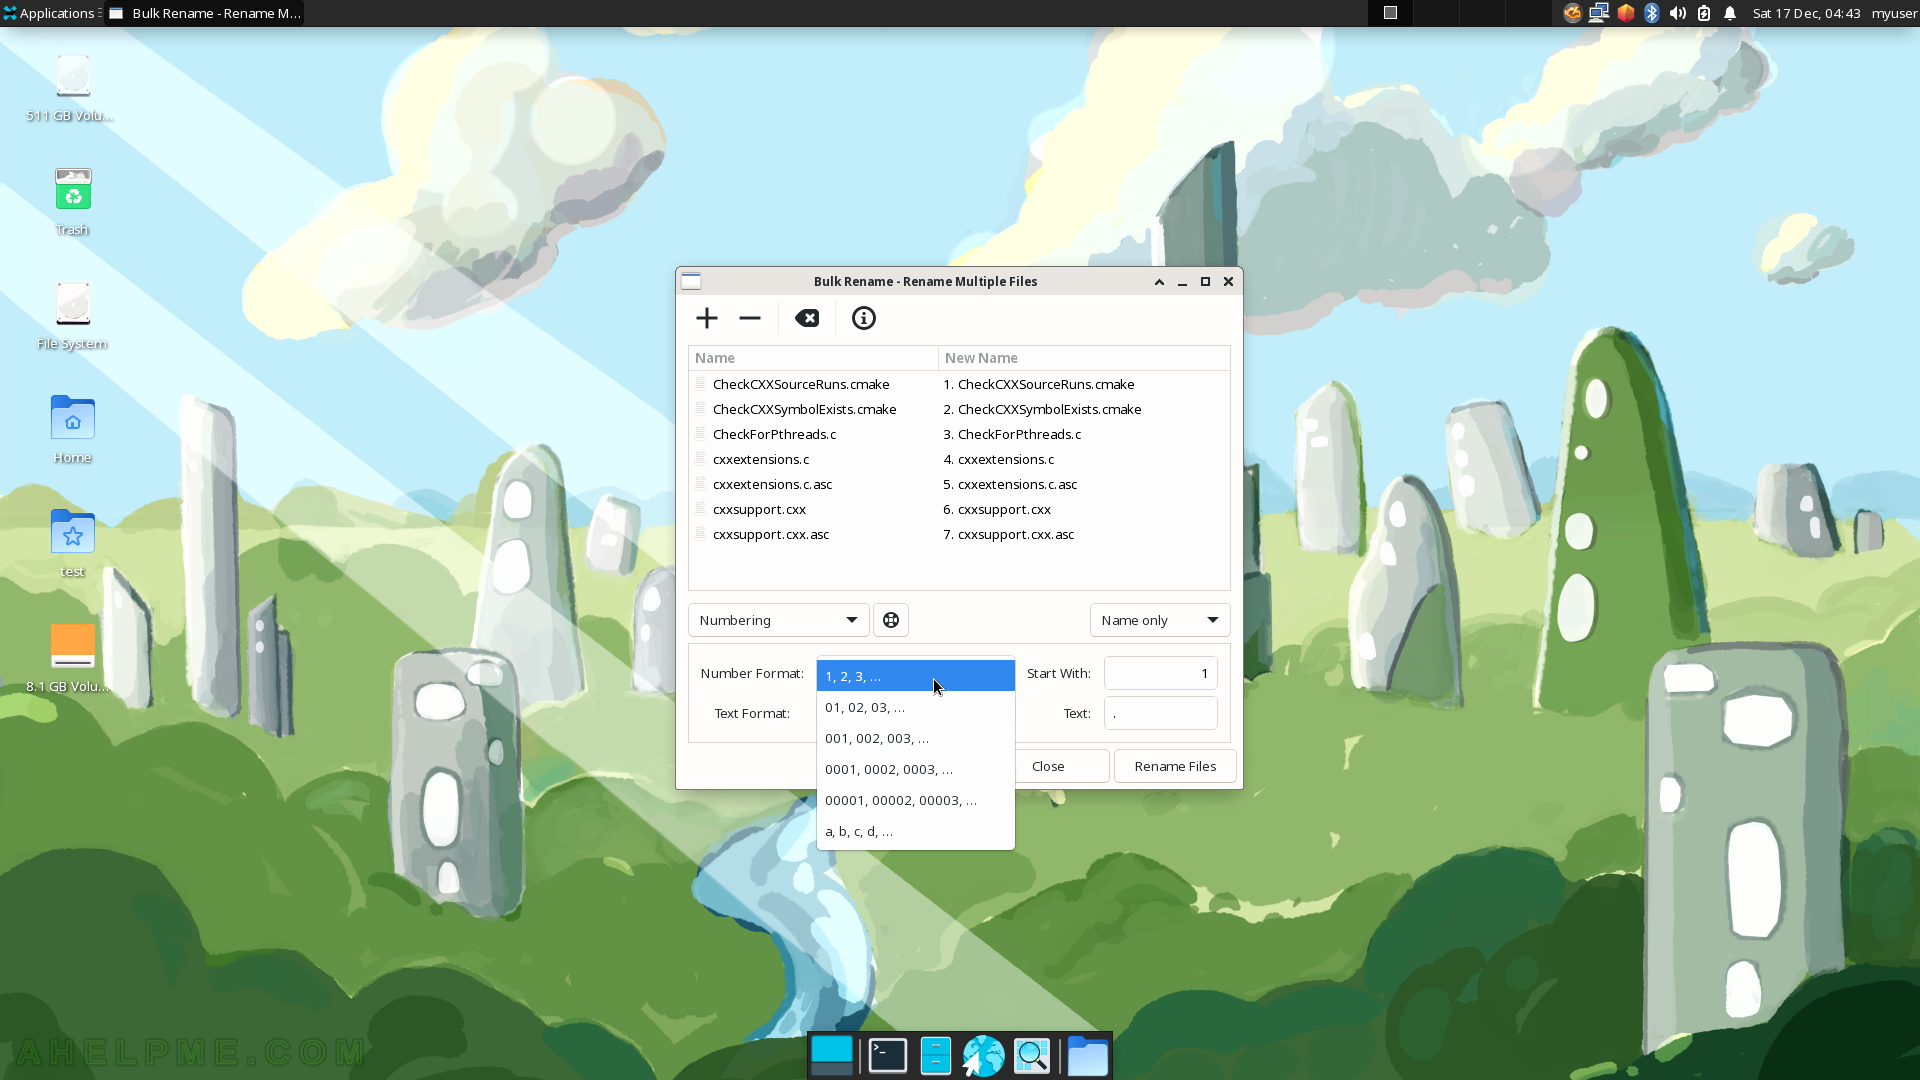Image resolution: width=1920 pixels, height=1080 pixels.
Task: Launch File Manager cabinet icon in dock
Action: pyautogui.click(x=935, y=1056)
